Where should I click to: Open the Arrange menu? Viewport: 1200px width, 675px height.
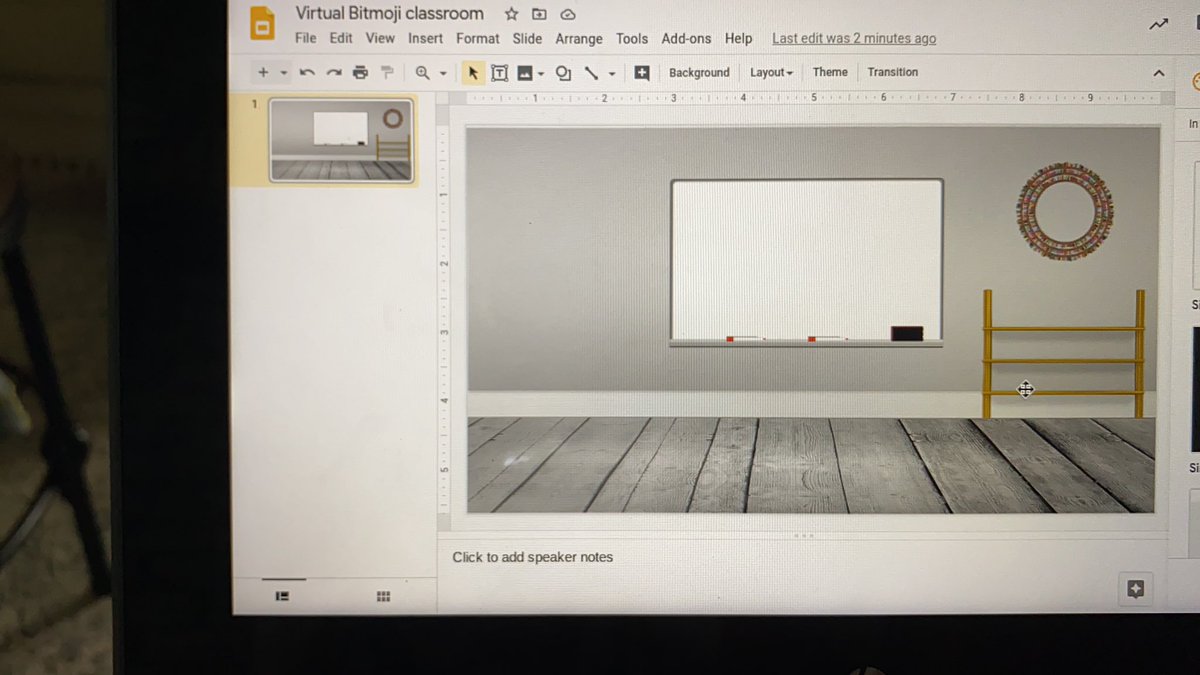click(579, 39)
